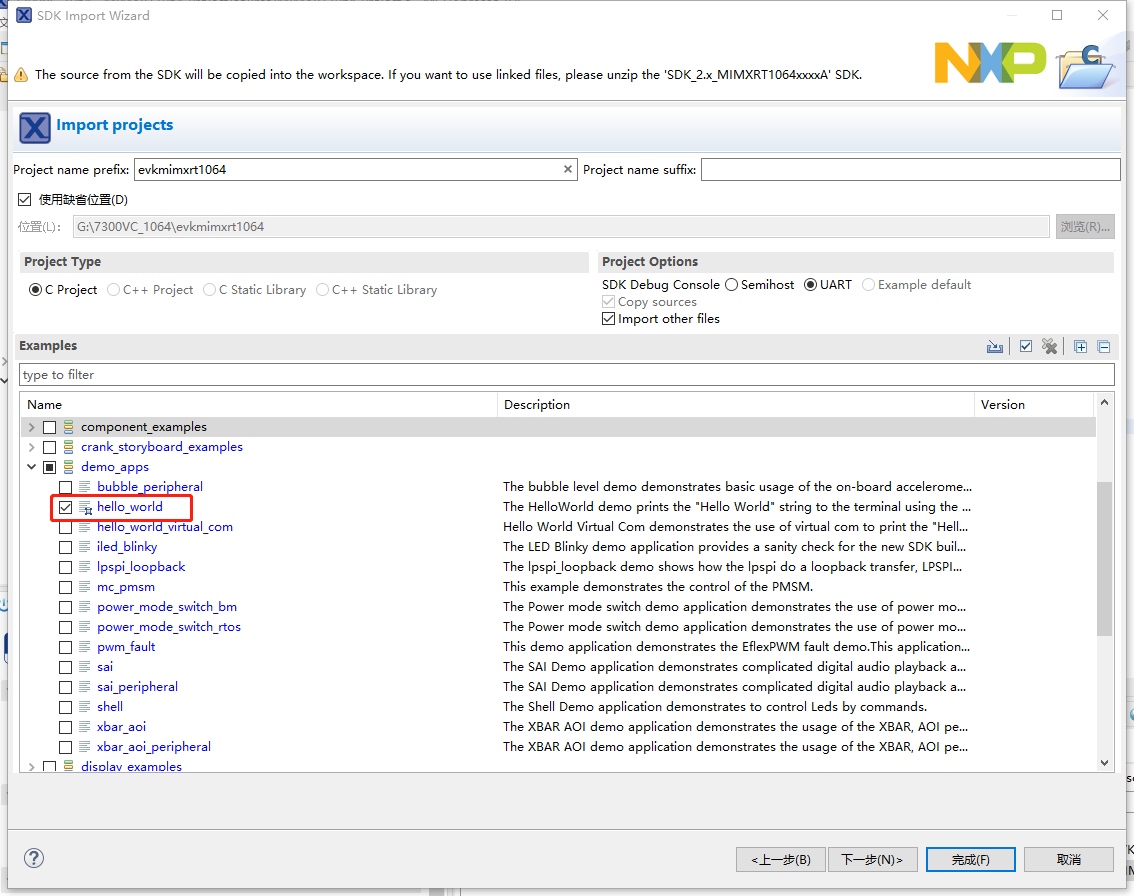Deselect all examples using the X icon
Image resolution: width=1134 pixels, height=896 pixels.
[x=1050, y=345]
